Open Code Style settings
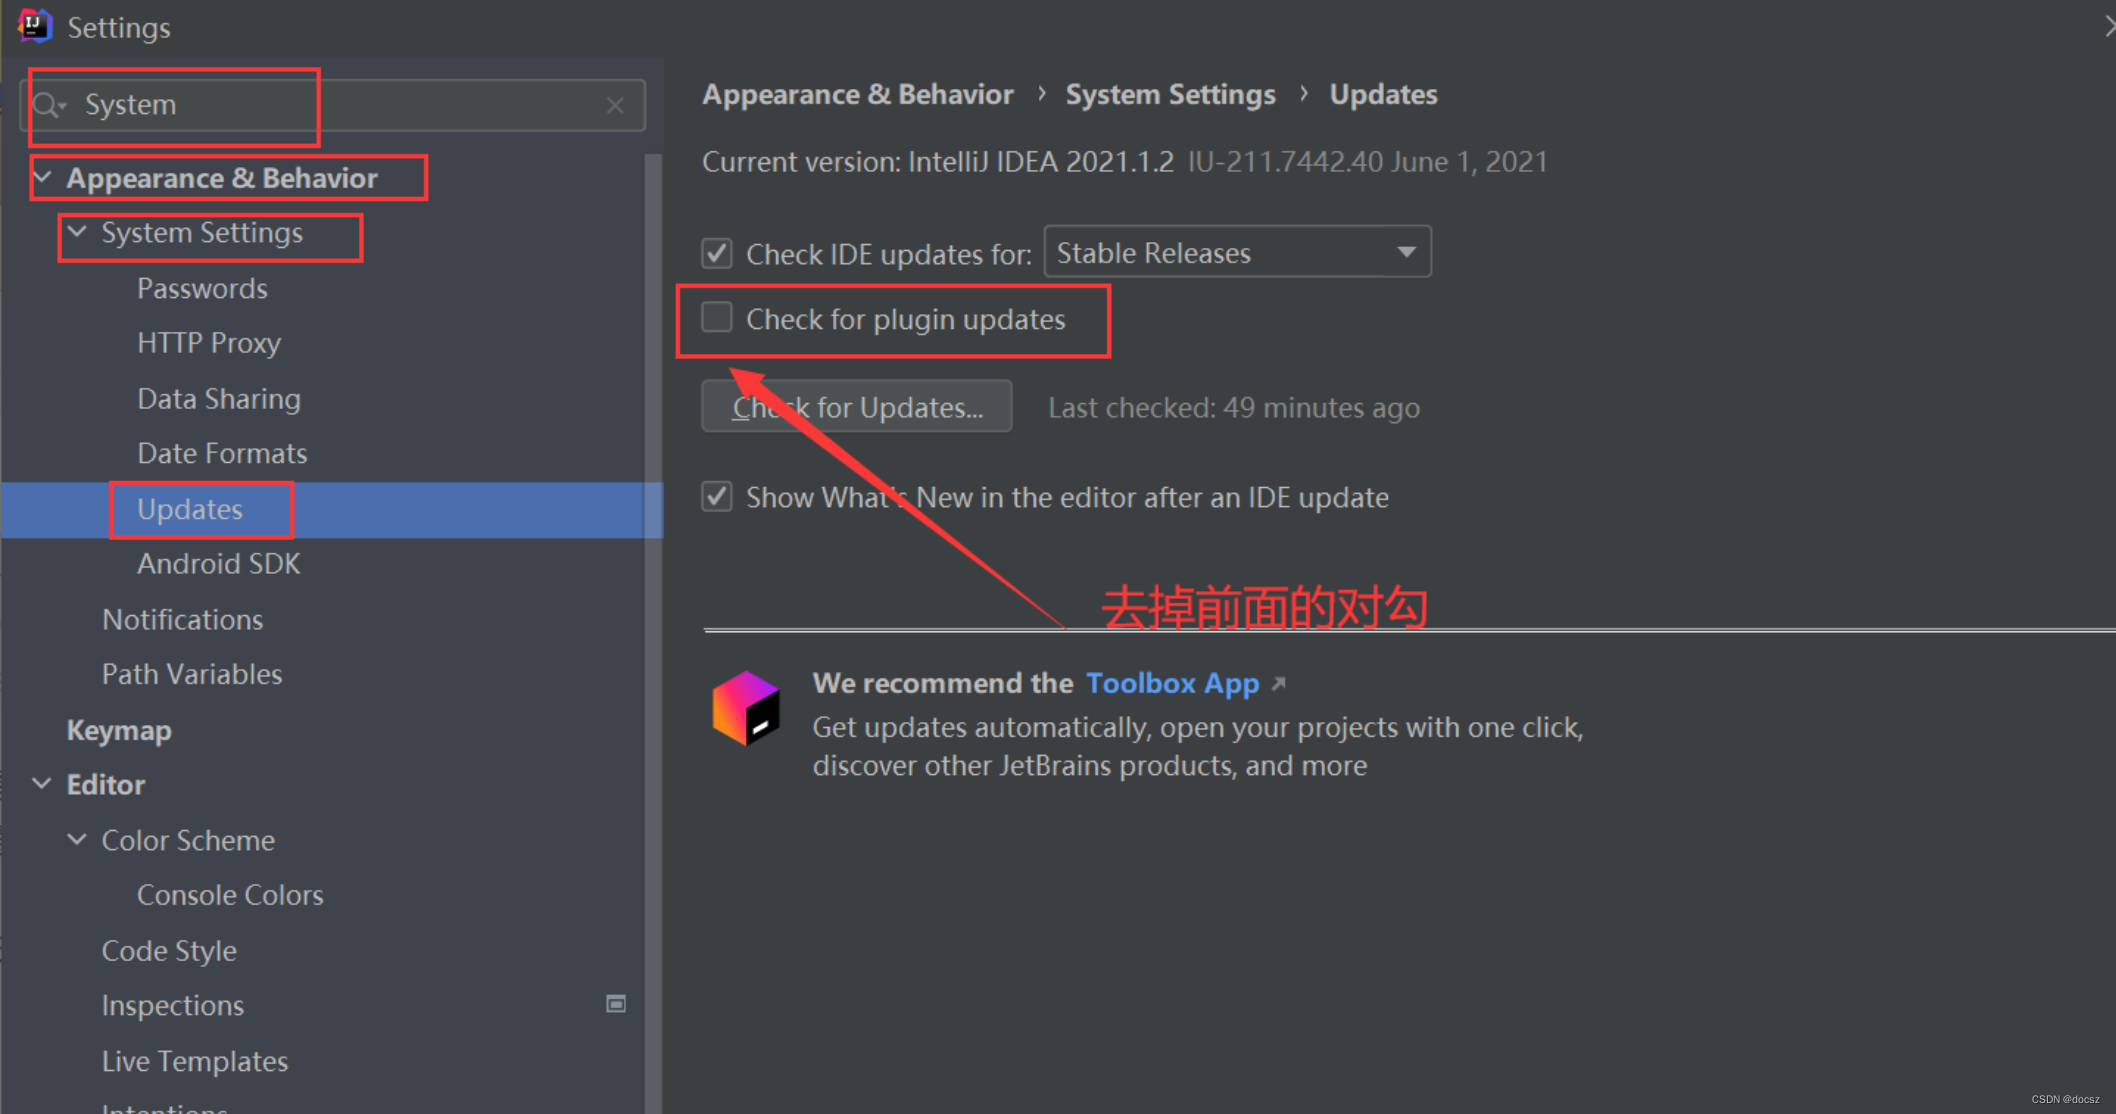 click(169, 950)
